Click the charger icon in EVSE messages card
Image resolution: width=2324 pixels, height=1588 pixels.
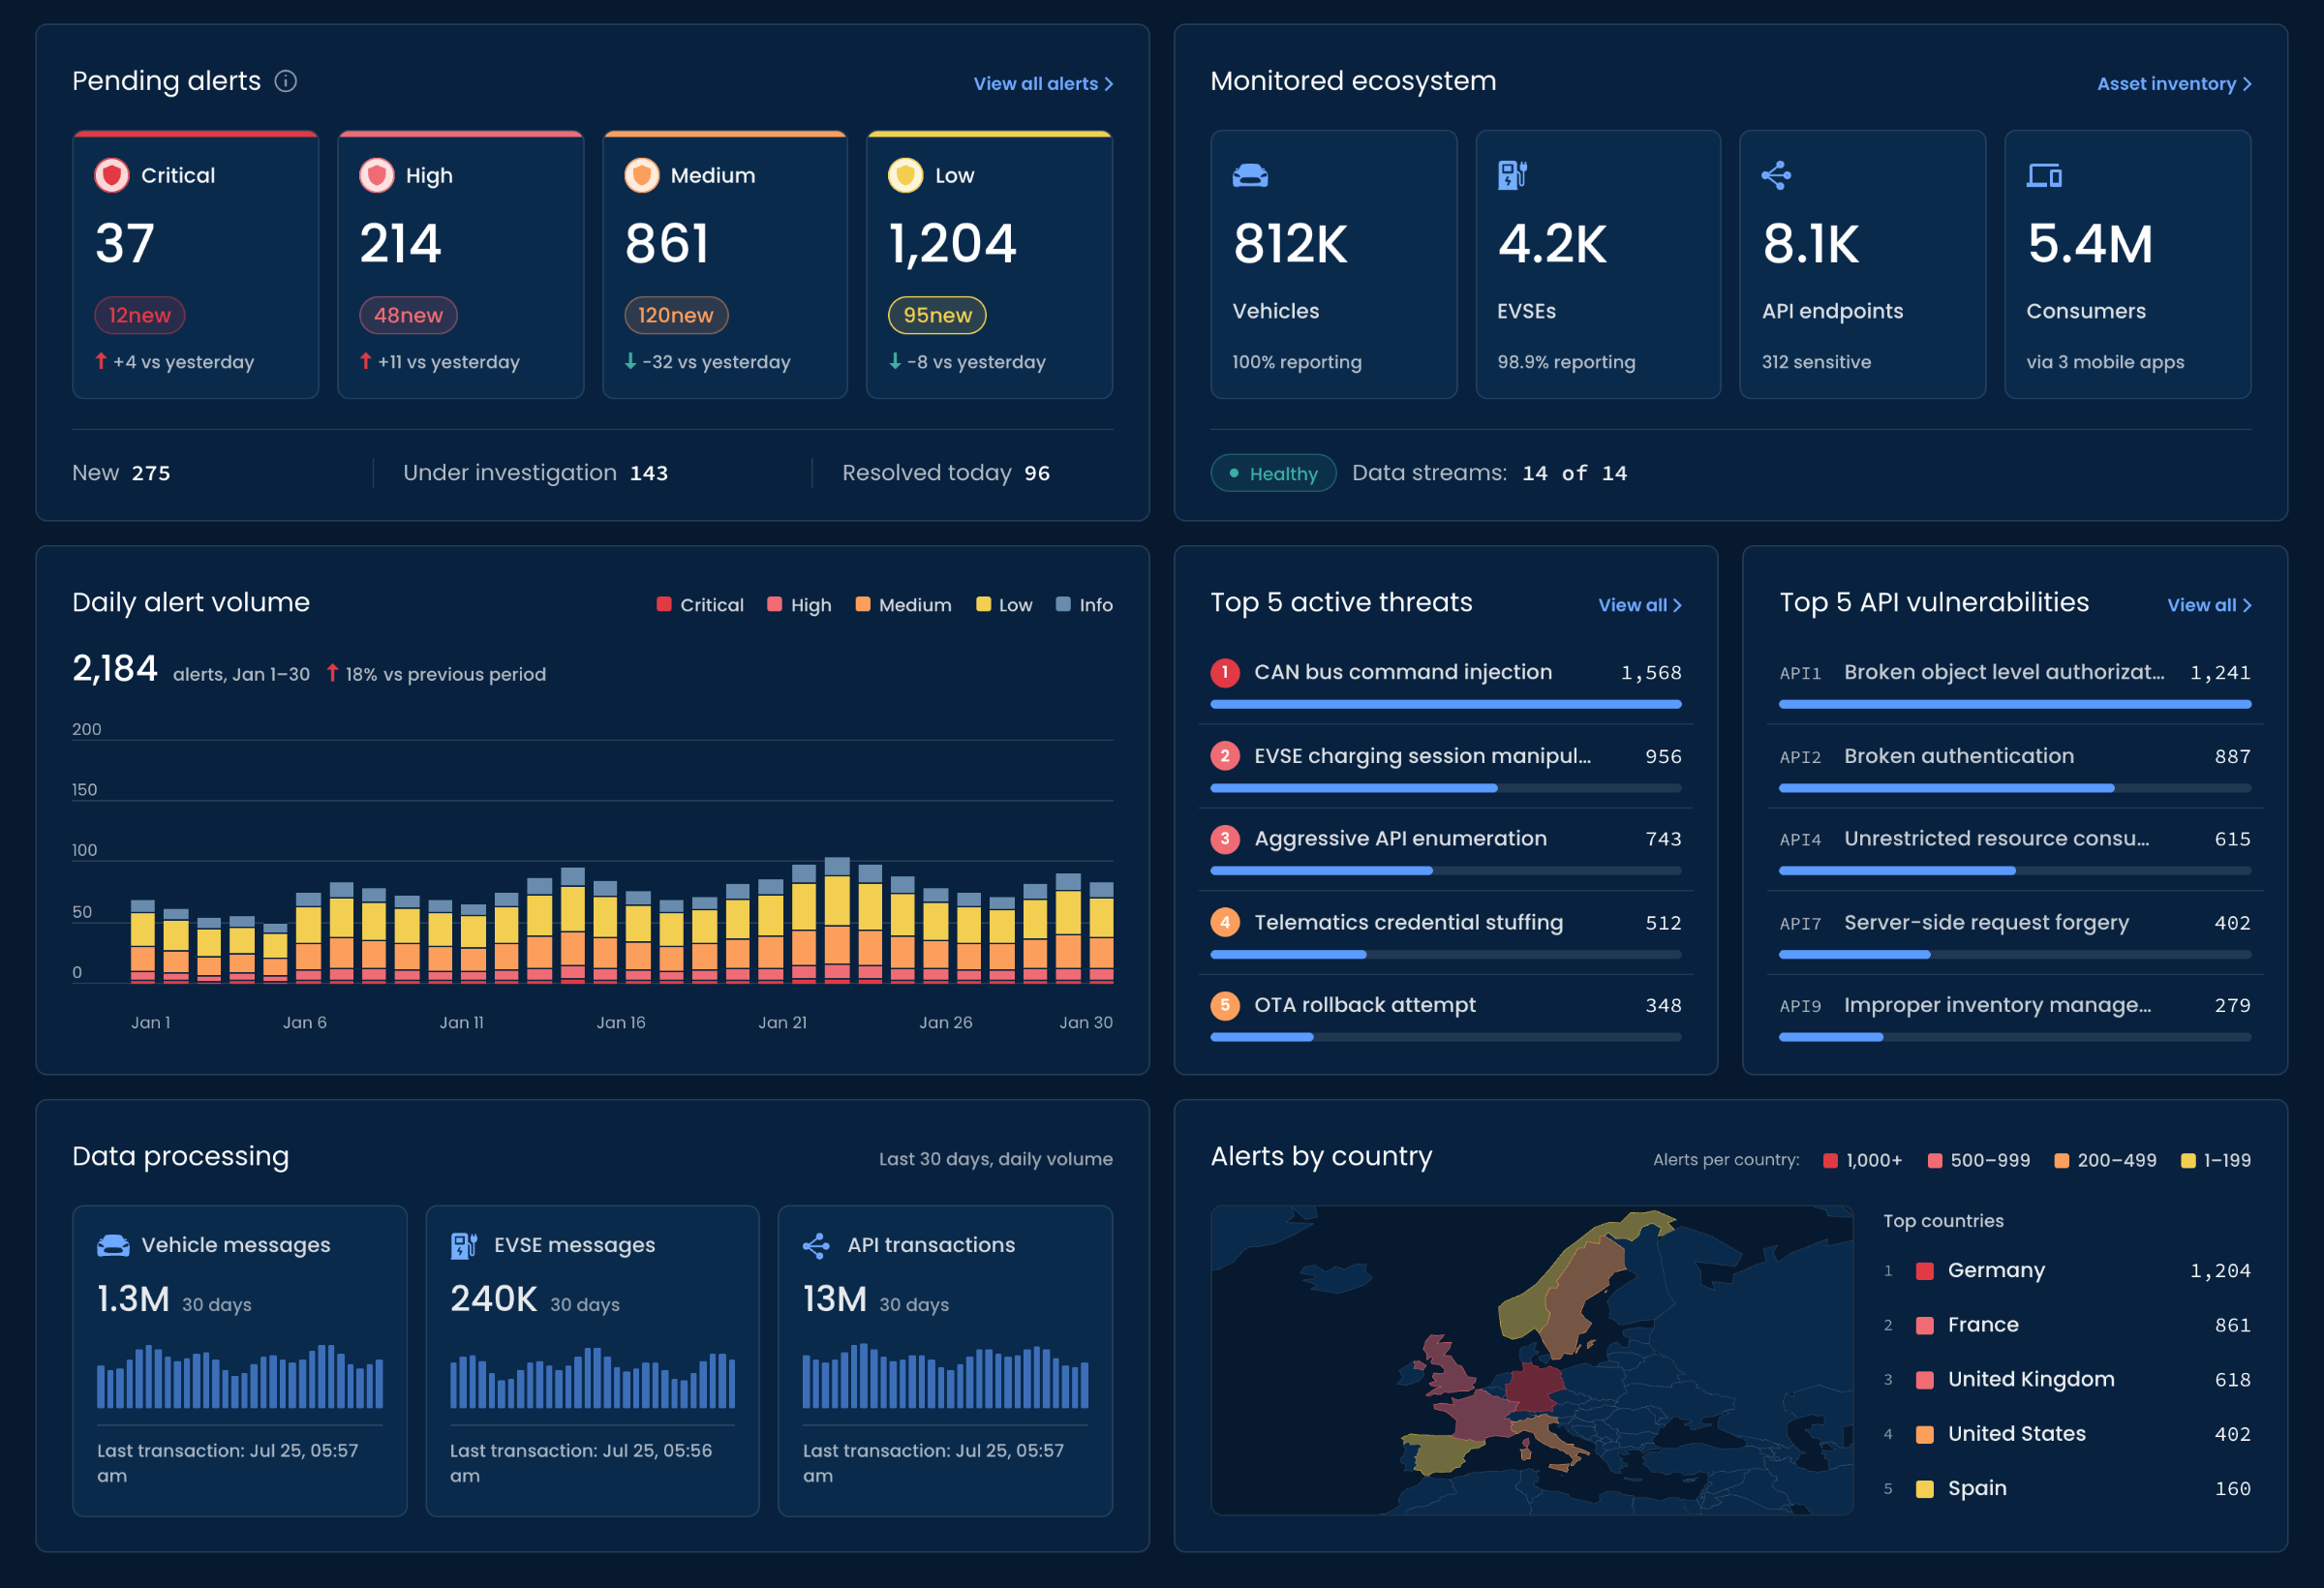[464, 1245]
